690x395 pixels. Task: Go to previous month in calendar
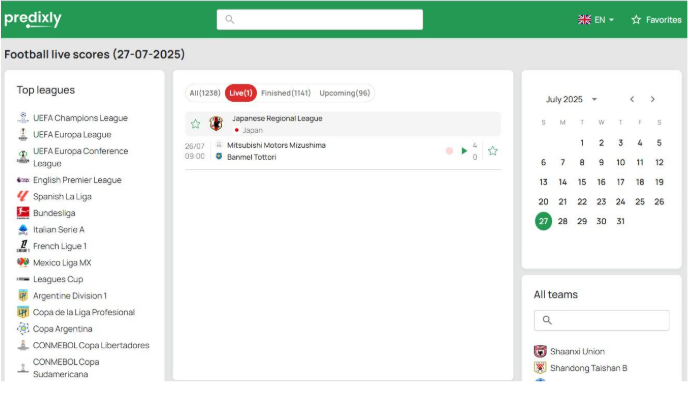coord(632,99)
